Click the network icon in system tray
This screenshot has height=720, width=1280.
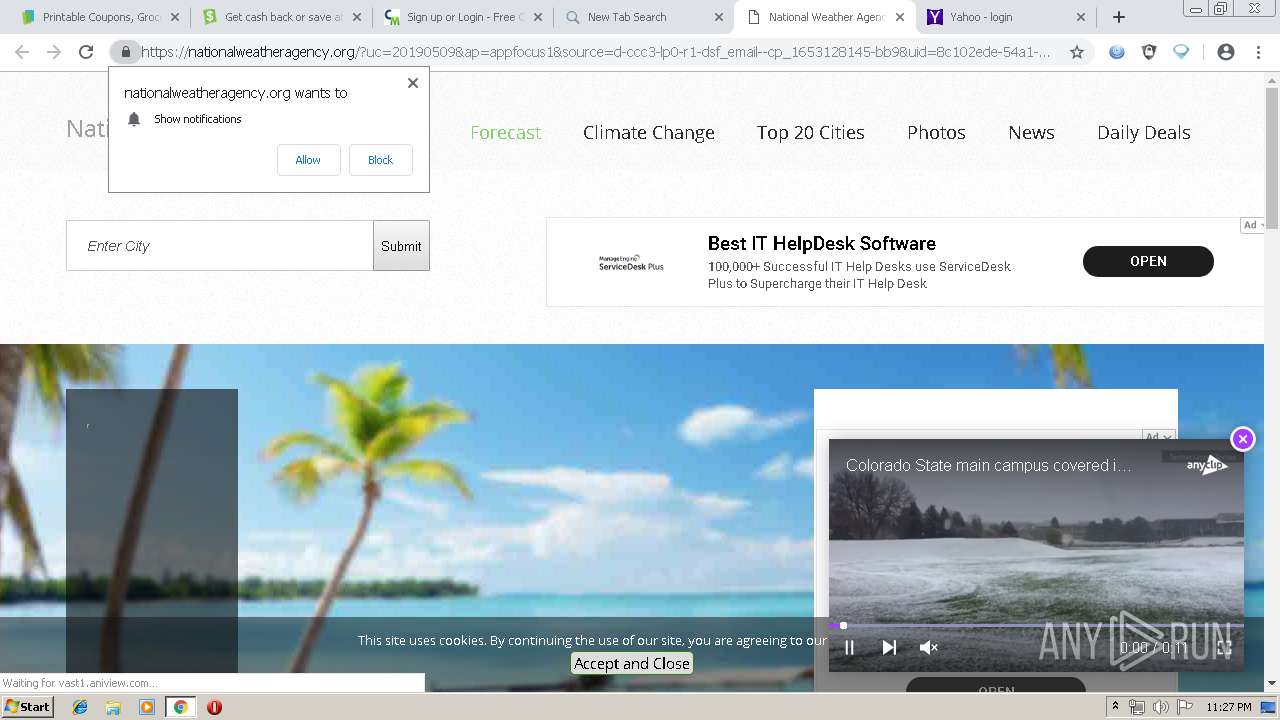(1137, 707)
